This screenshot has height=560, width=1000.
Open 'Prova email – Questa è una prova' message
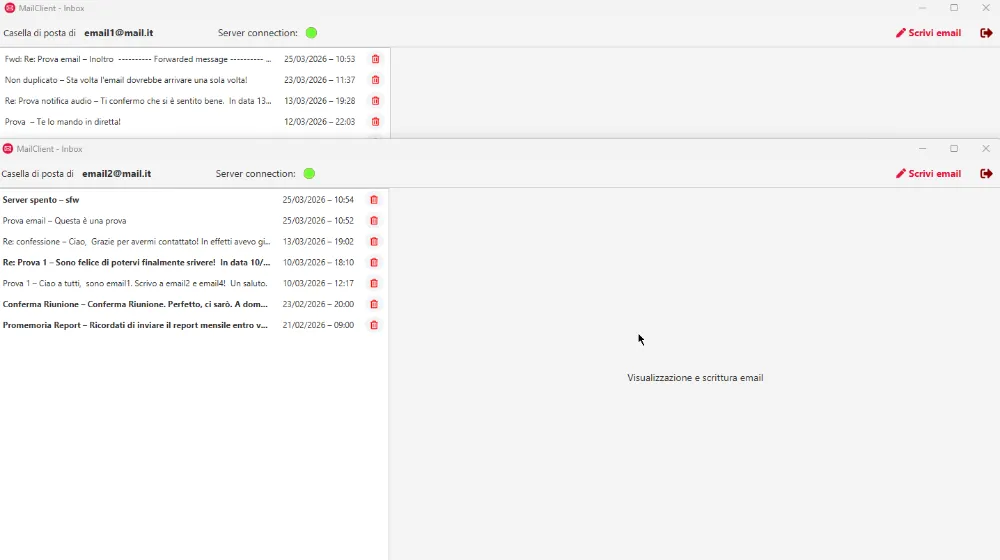194,221
